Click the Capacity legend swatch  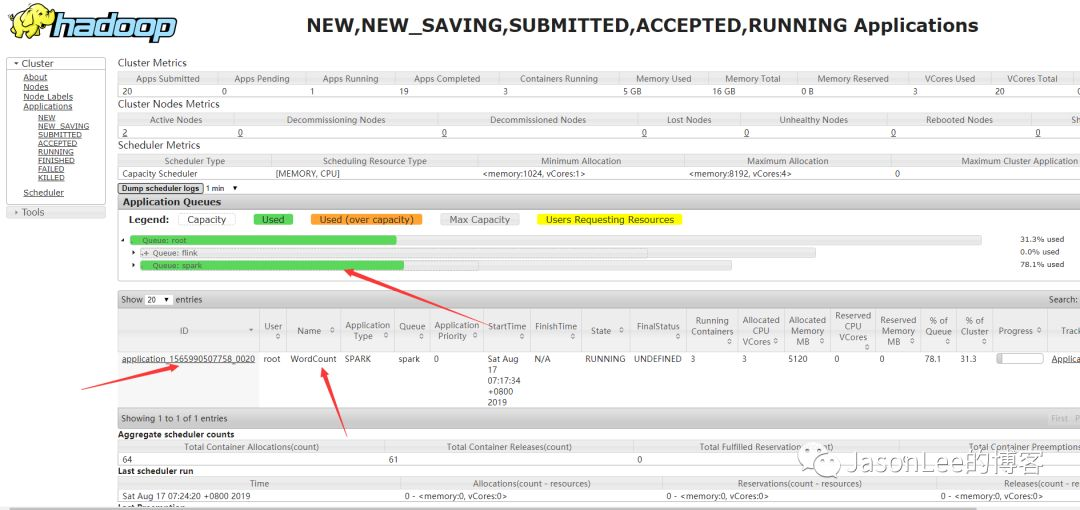click(207, 220)
